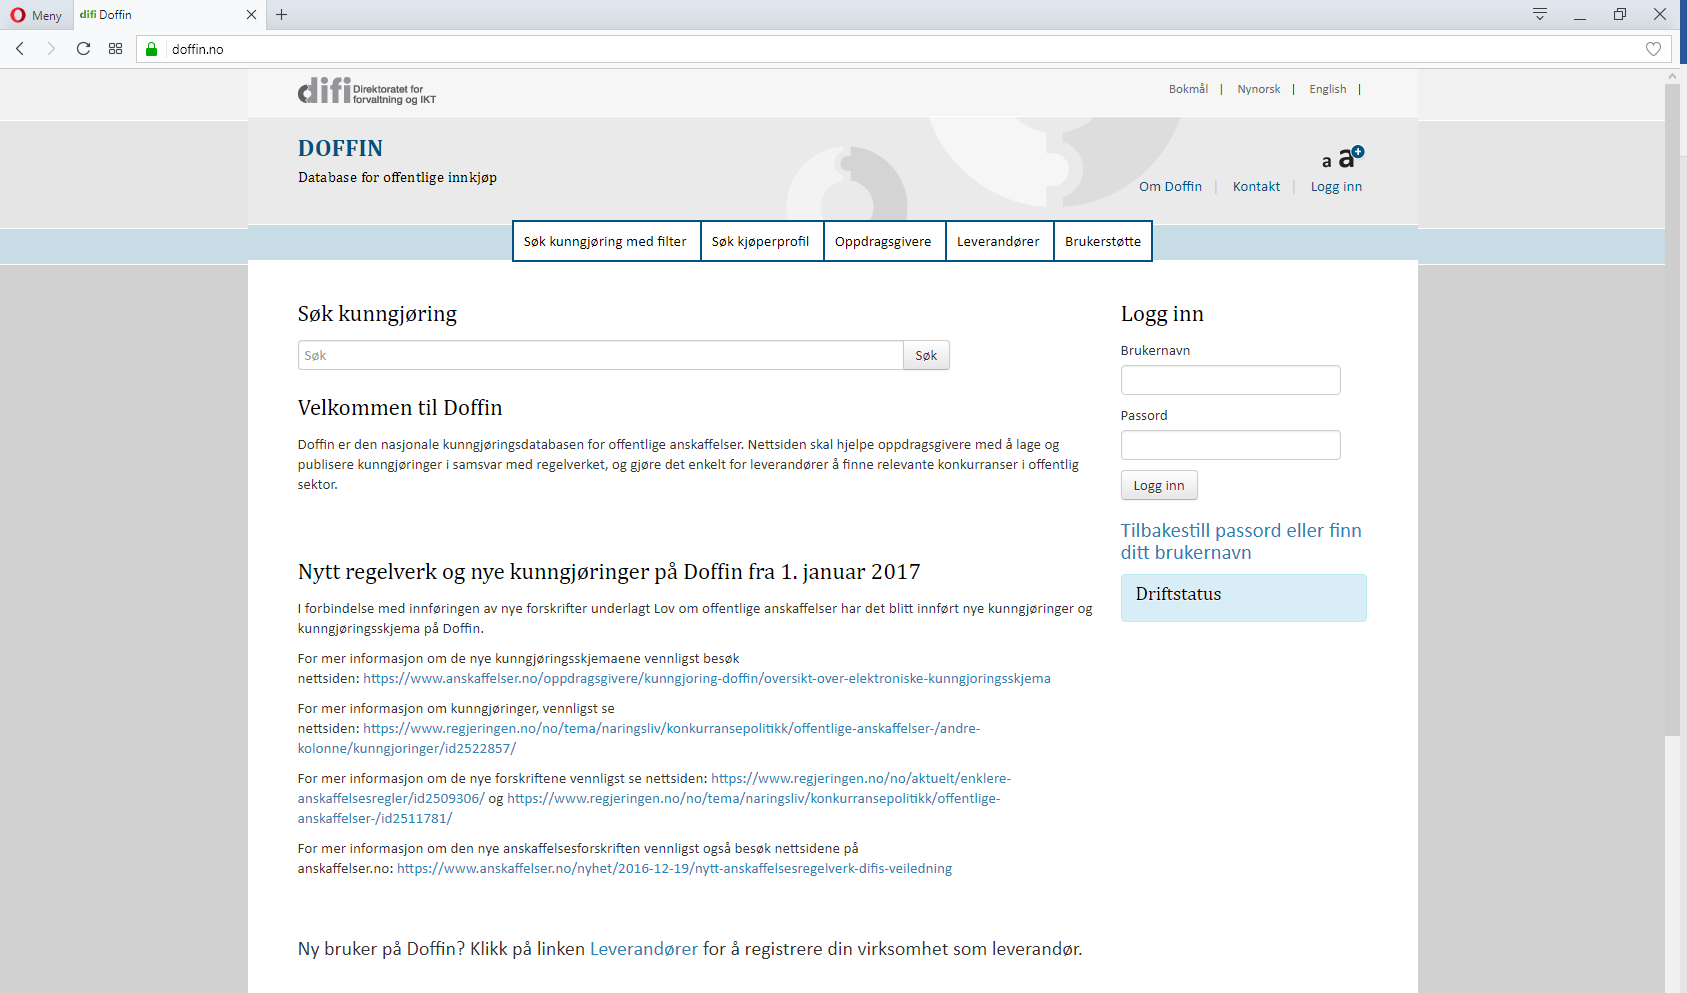Bookmark page with heart icon
Screen dimensions: 1687x993
point(1653,49)
